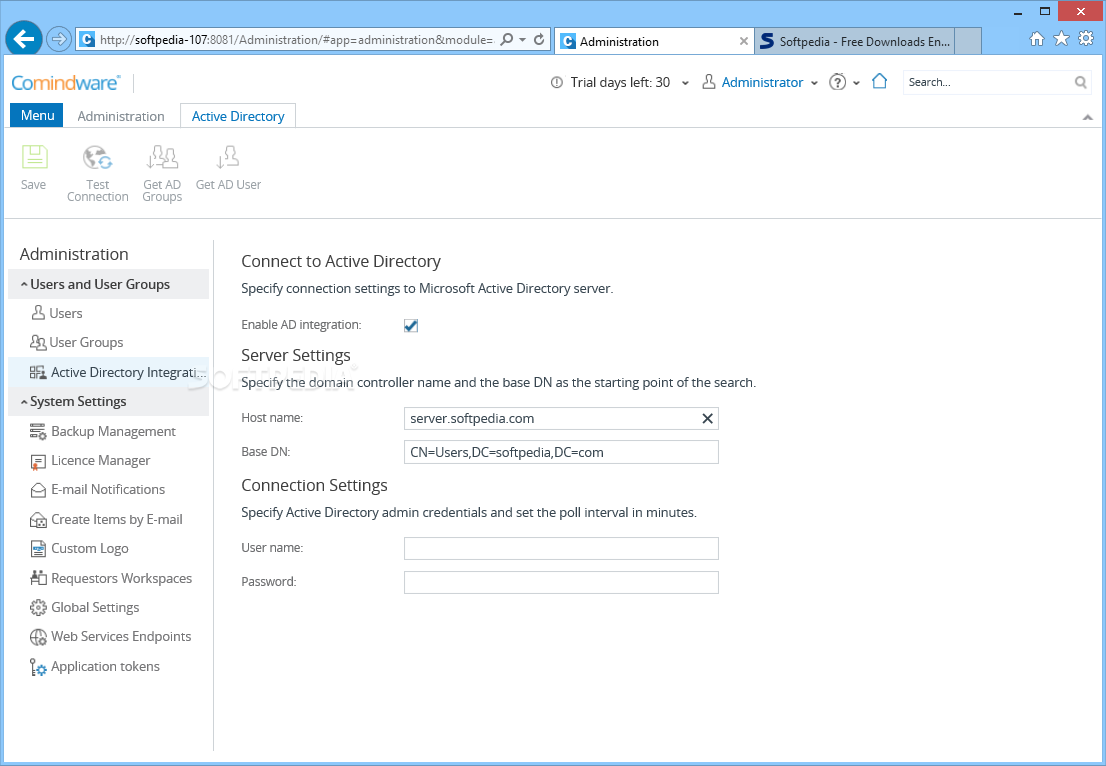Click the 'Connection Settings' heading
Image resolution: width=1106 pixels, height=766 pixels.
(314, 485)
